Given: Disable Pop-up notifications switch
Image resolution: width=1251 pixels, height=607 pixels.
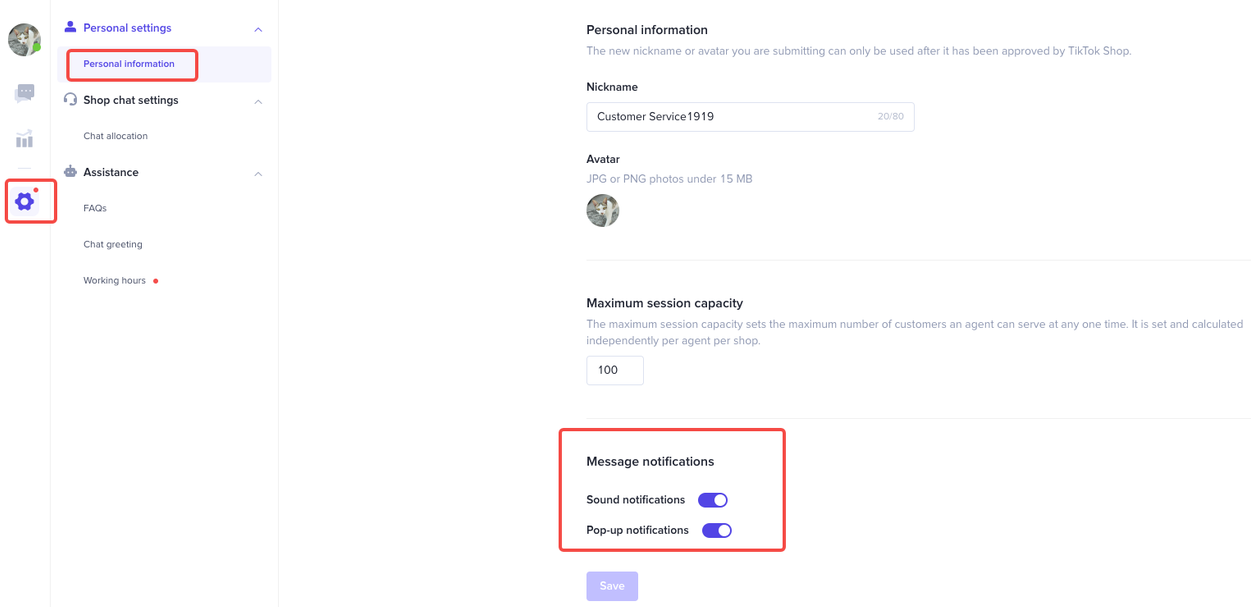Looking at the screenshot, I should pos(716,530).
